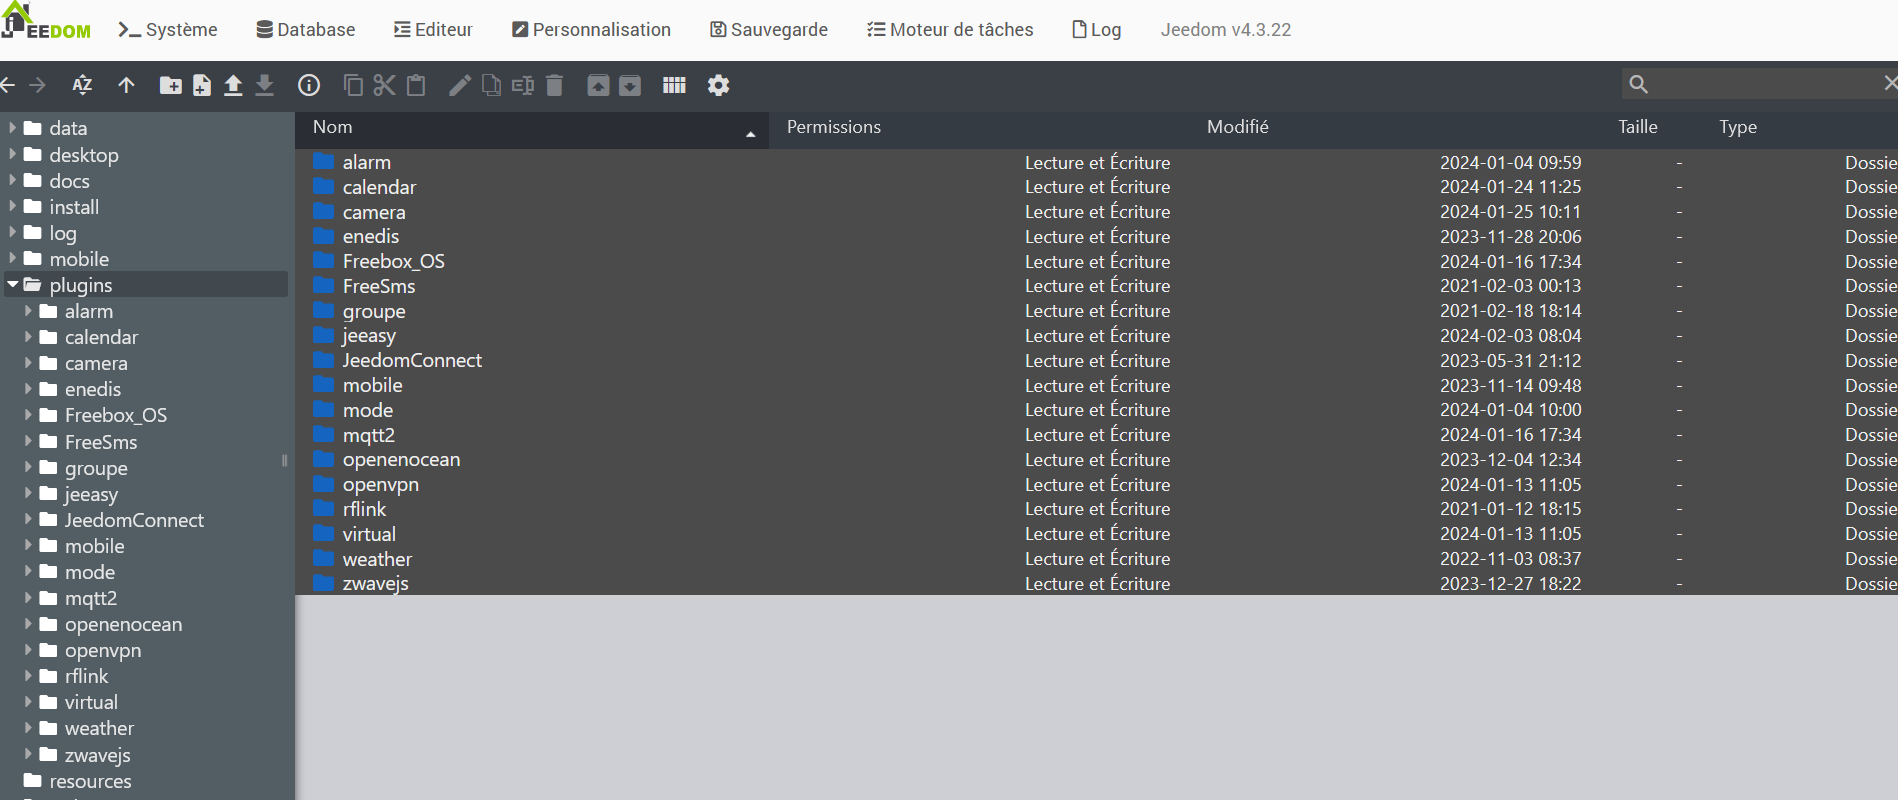Image resolution: width=1898 pixels, height=800 pixels.
Task: Create a new folder
Action: pyautogui.click(x=171, y=85)
